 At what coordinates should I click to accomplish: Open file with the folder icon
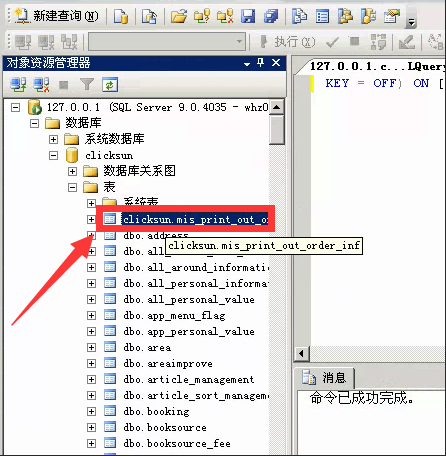(x=179, y=16)
